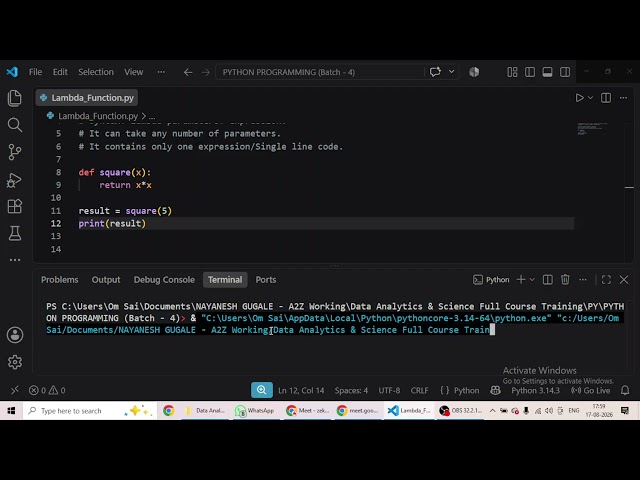640x480 pixels.
Task: Run Python file play button
Action: click(579, 98)
